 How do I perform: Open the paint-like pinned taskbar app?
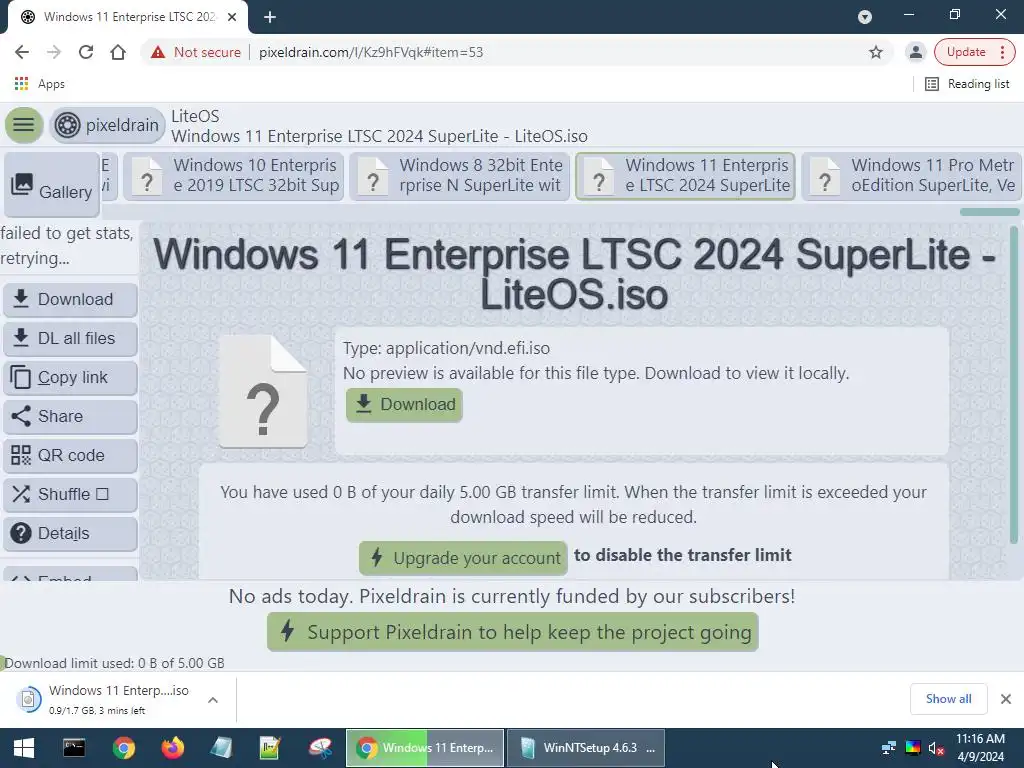[x=320, y=748]
